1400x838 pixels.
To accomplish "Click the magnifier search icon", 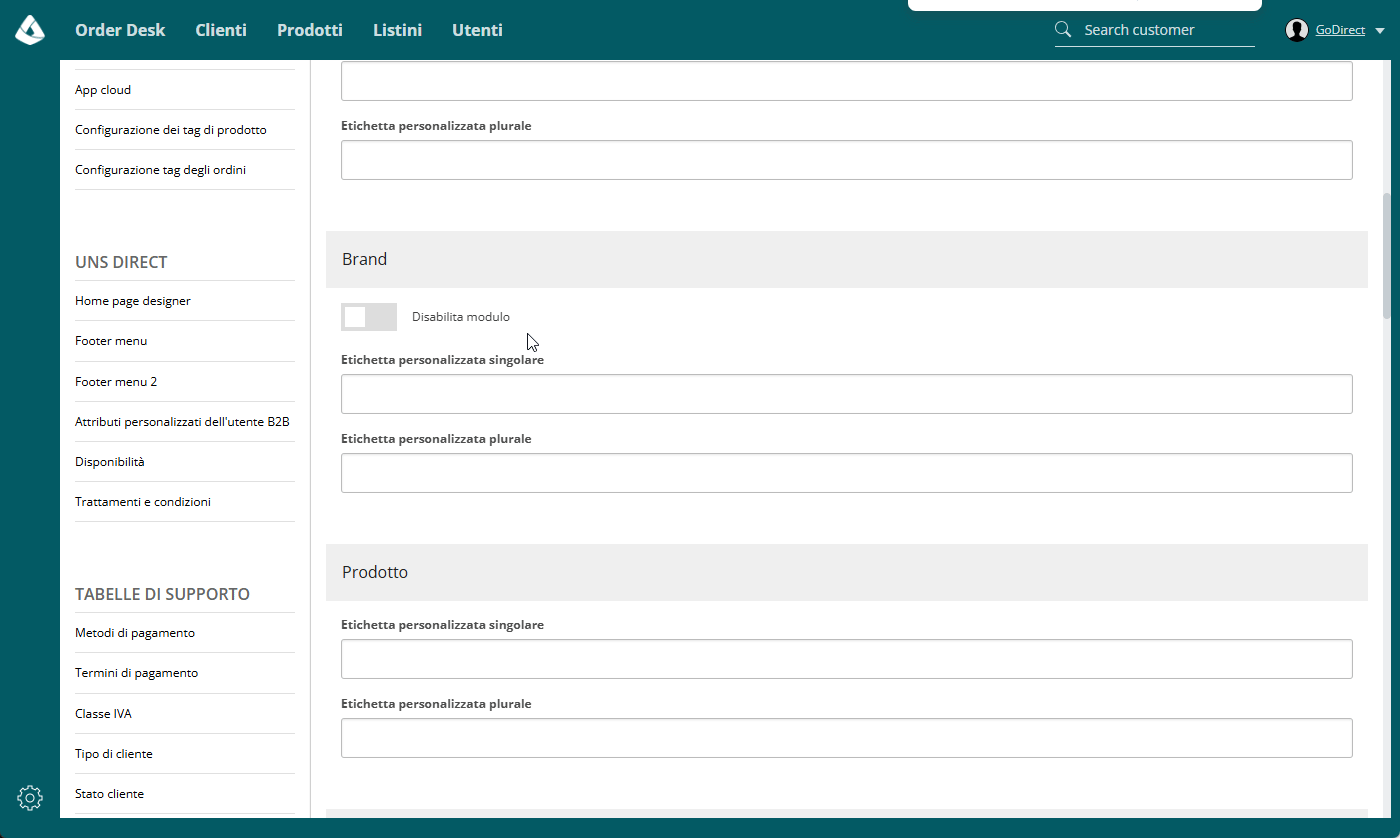I will pos(1063,29).
